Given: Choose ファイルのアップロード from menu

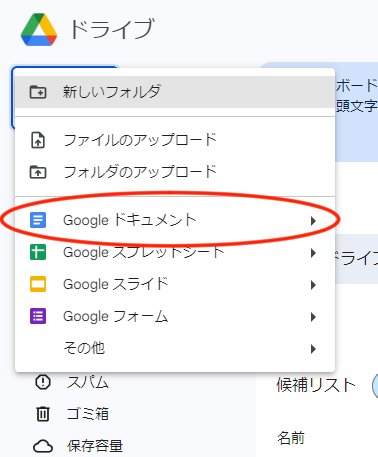Looking at the screenshot, I should click(x=175, y=140).
